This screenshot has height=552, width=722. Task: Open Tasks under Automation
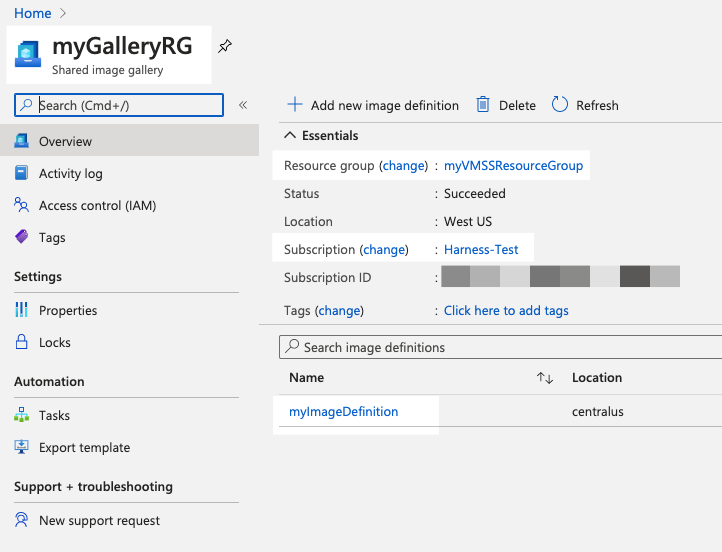(54, 416)
